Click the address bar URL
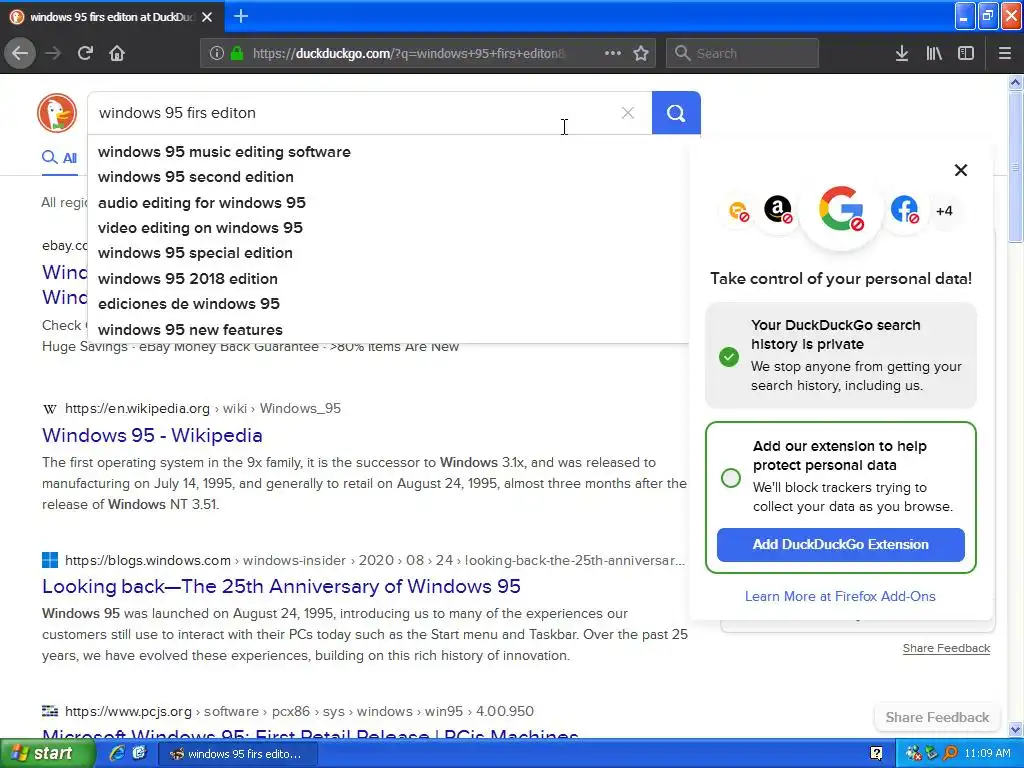This screenshot has width=1024, height=768. click(408, 54)
